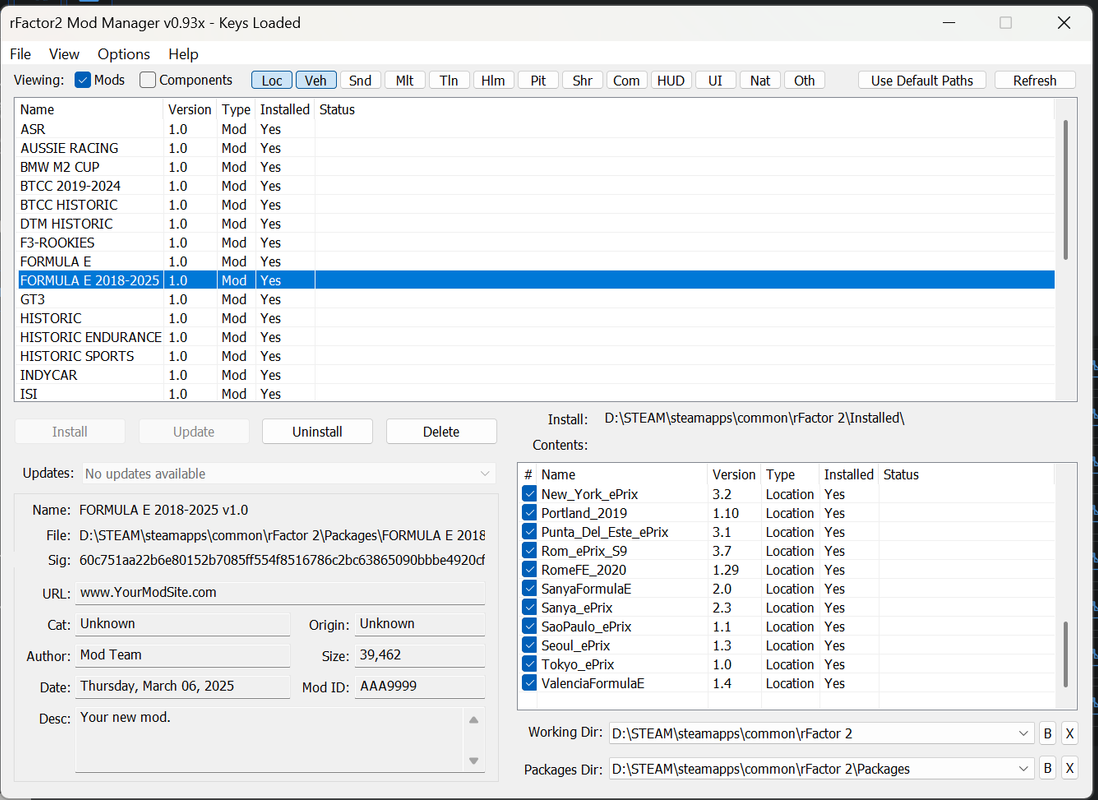Select the ASR mod row
Image resolution: width=1098 pixels, height=800 pixels.
coord(536,129)
